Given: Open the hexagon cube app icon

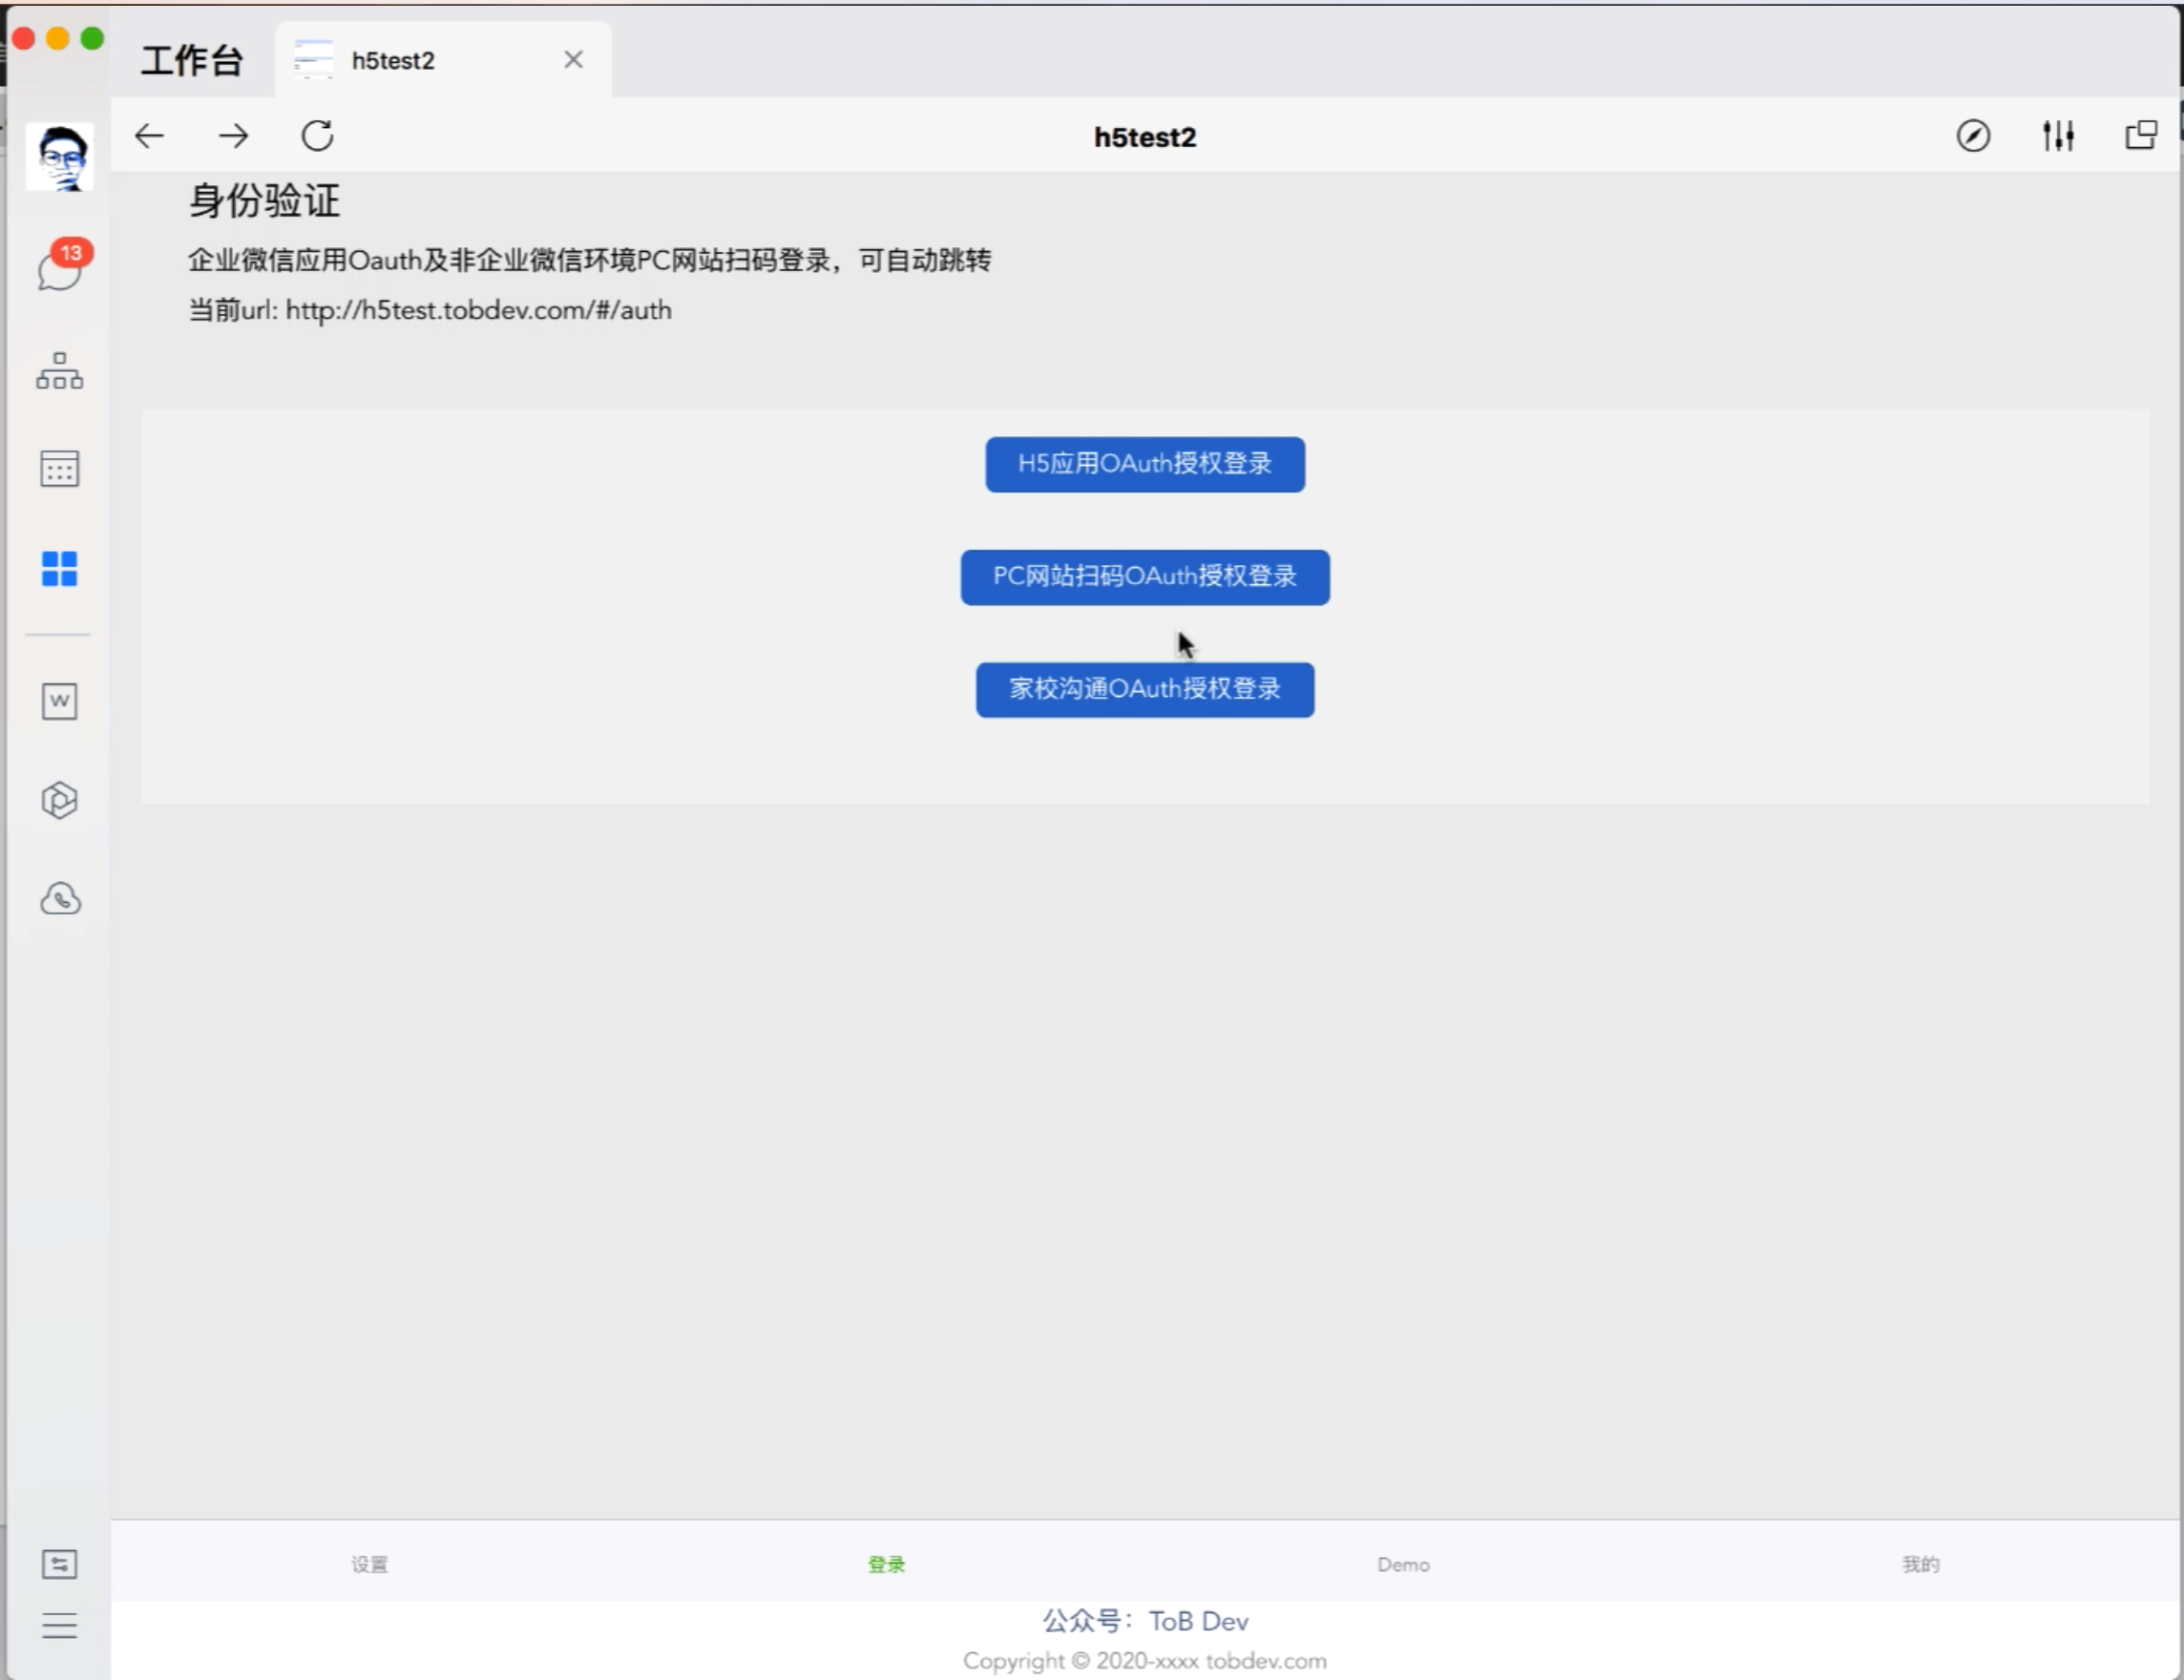Looking at the screenshot, I should (60, 800).
